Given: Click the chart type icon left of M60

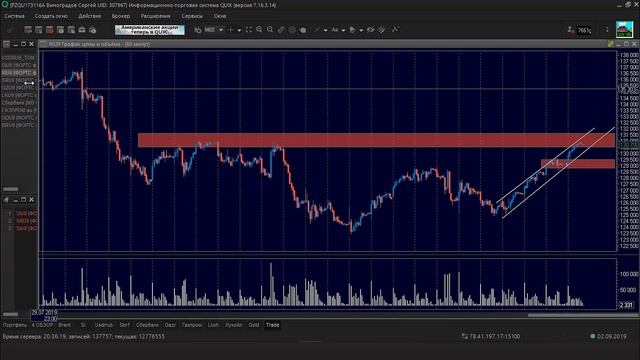Looking at the screenshot, I should (x=198, y=30).
